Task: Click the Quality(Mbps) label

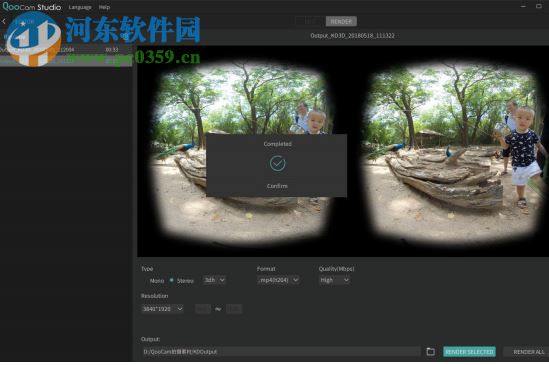Action: (x=336, y=269)
